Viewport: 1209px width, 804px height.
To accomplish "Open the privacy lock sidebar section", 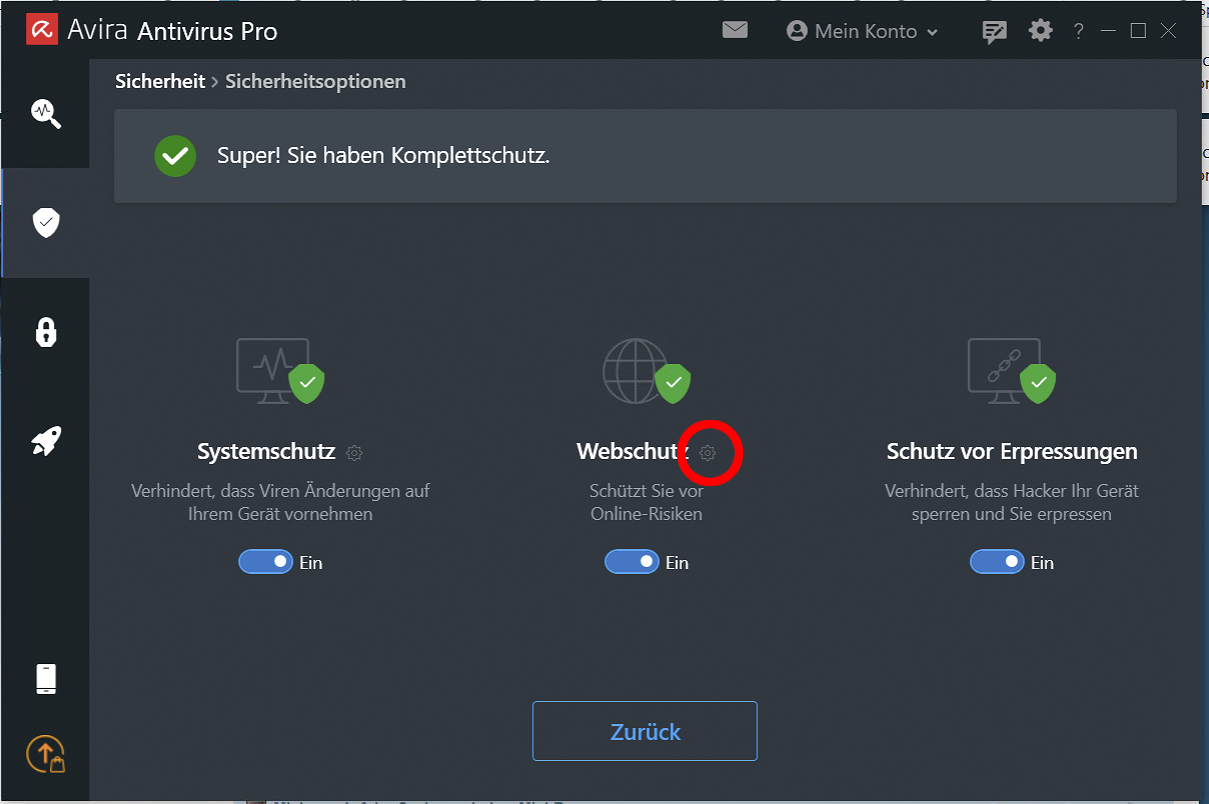I will 46,332.
